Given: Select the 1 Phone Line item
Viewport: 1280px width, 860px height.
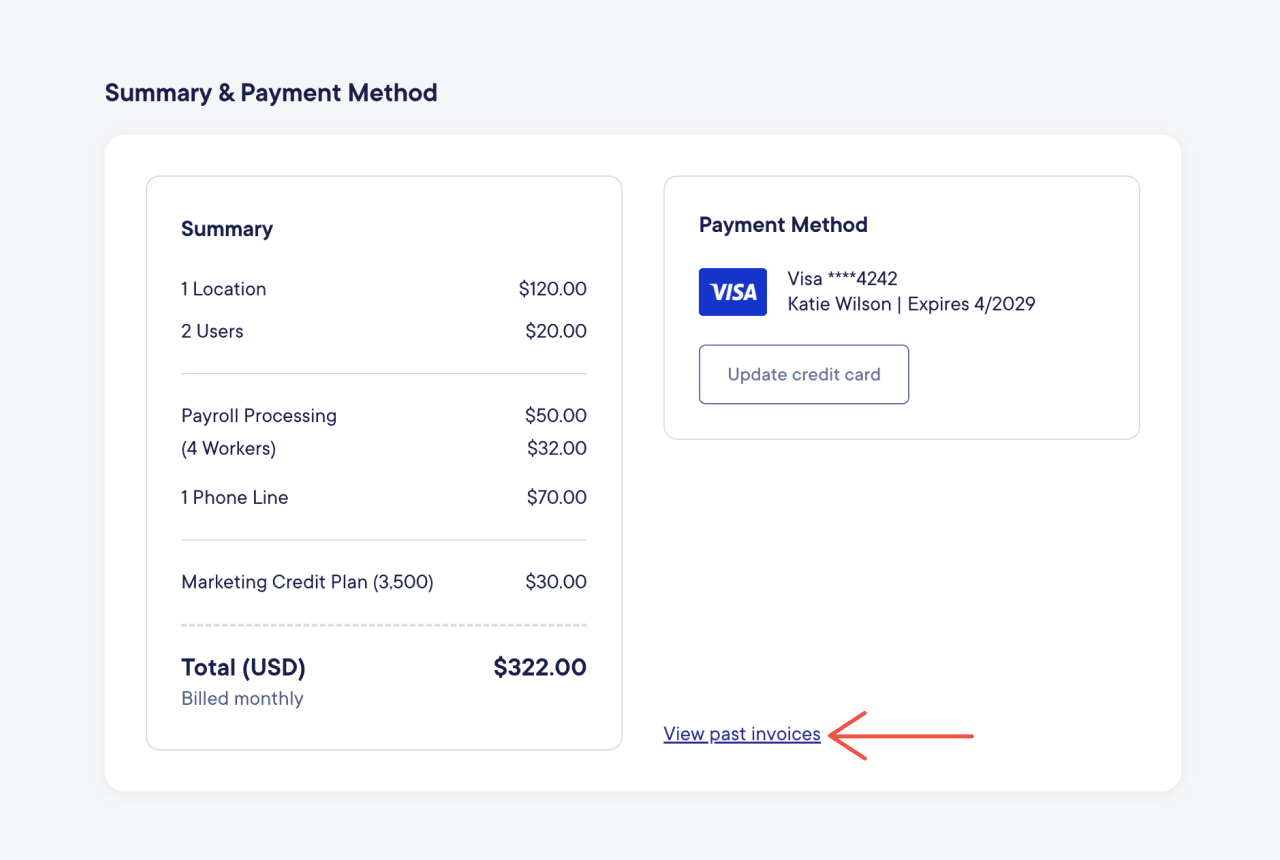Looking at the screenshot, I should pos(384,497).
